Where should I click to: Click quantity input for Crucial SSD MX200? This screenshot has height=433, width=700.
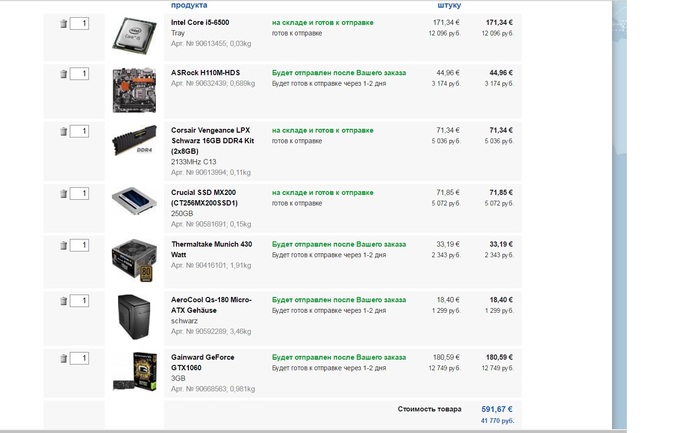click(x=79, y=193)
